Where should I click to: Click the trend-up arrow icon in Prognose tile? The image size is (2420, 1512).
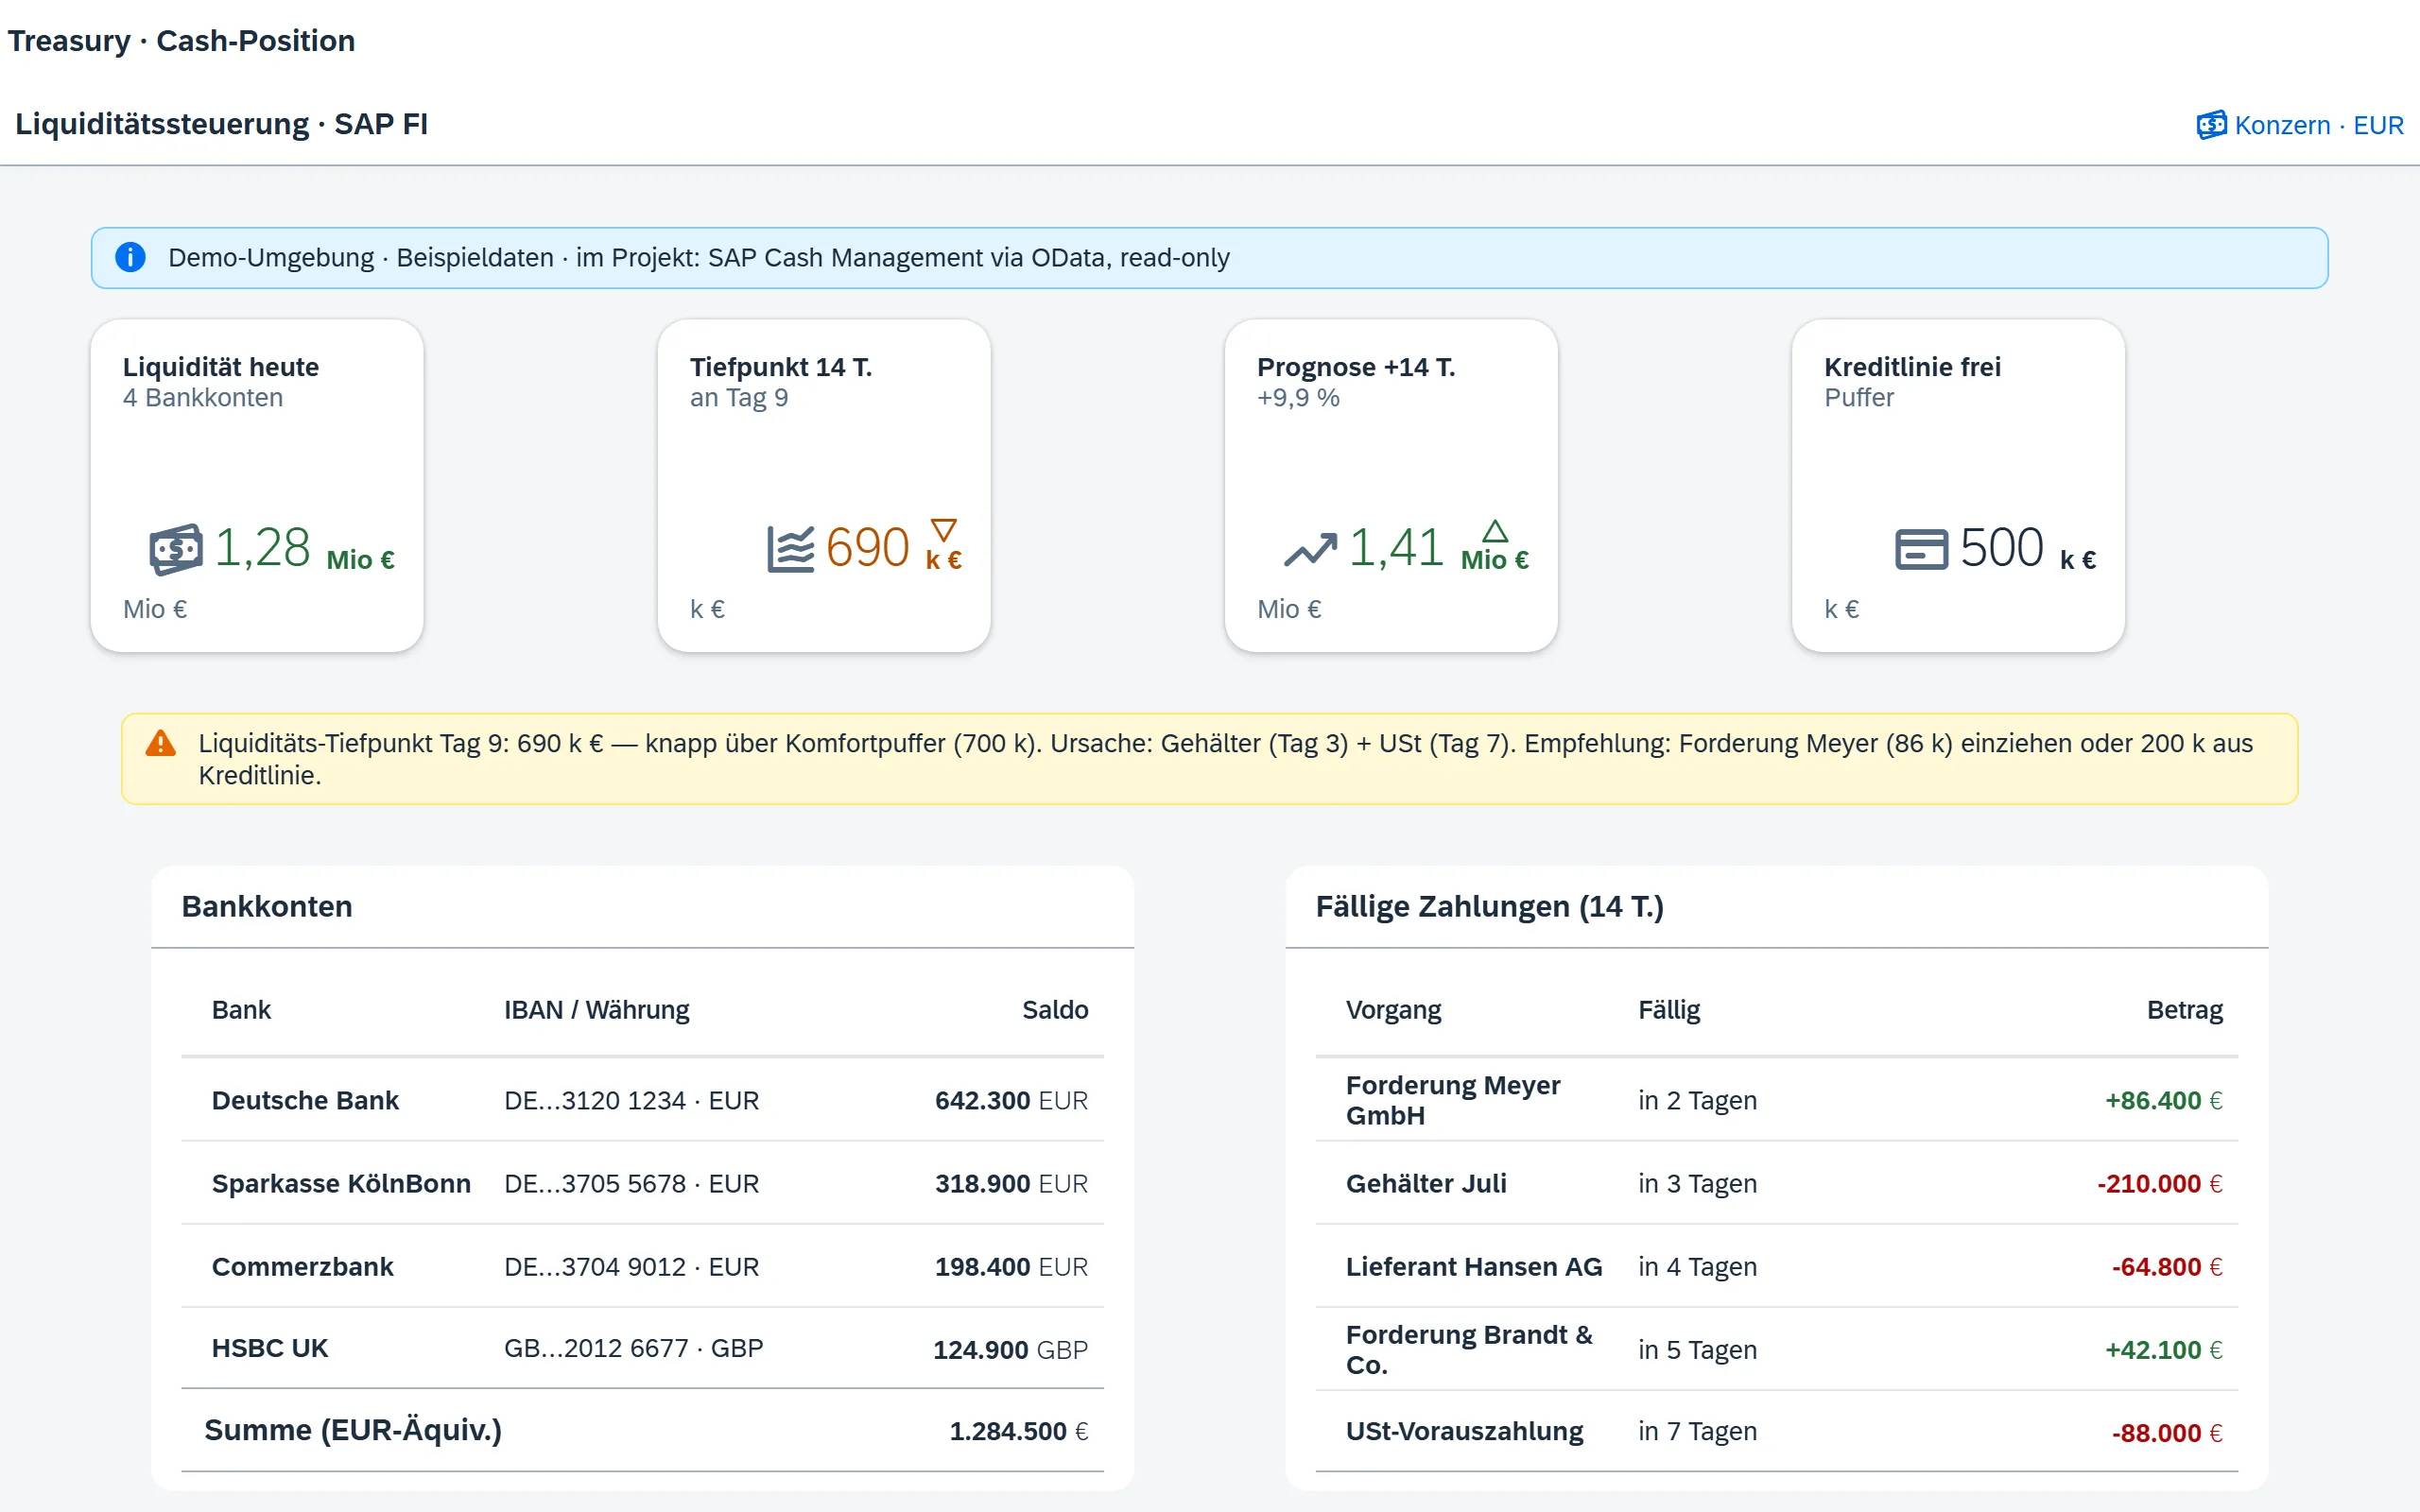(1310, 549)
